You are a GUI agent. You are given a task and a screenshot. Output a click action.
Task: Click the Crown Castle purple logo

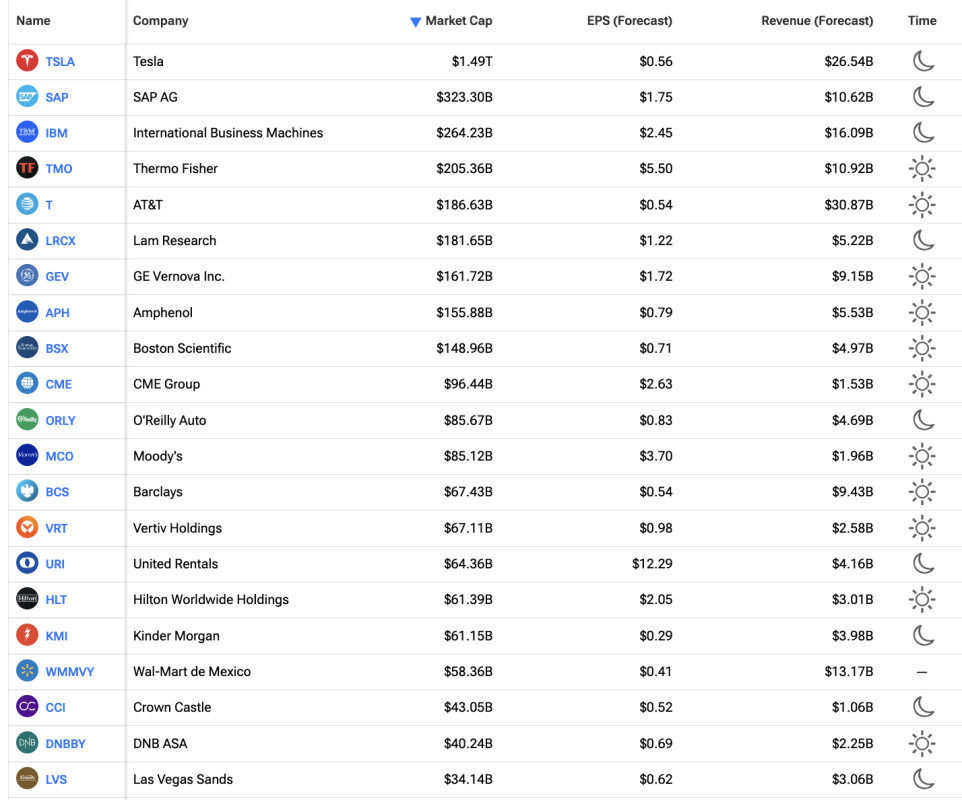click(27, 707)
